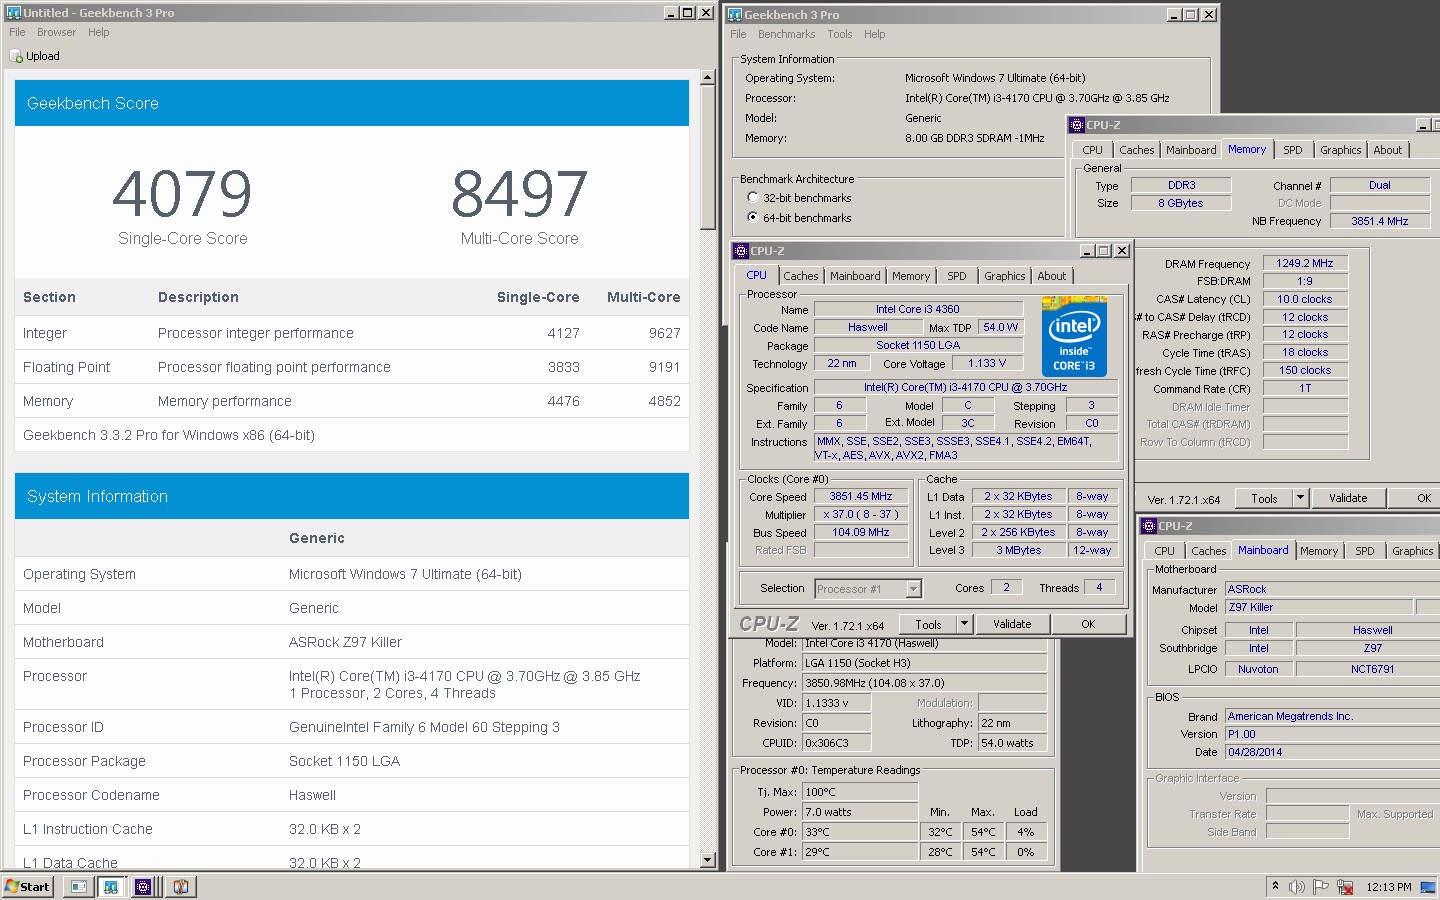Click Multi-Core Score 8497
Image resolution: width=1440 pixels, height=900 pixels.
[x=519, y=194]
